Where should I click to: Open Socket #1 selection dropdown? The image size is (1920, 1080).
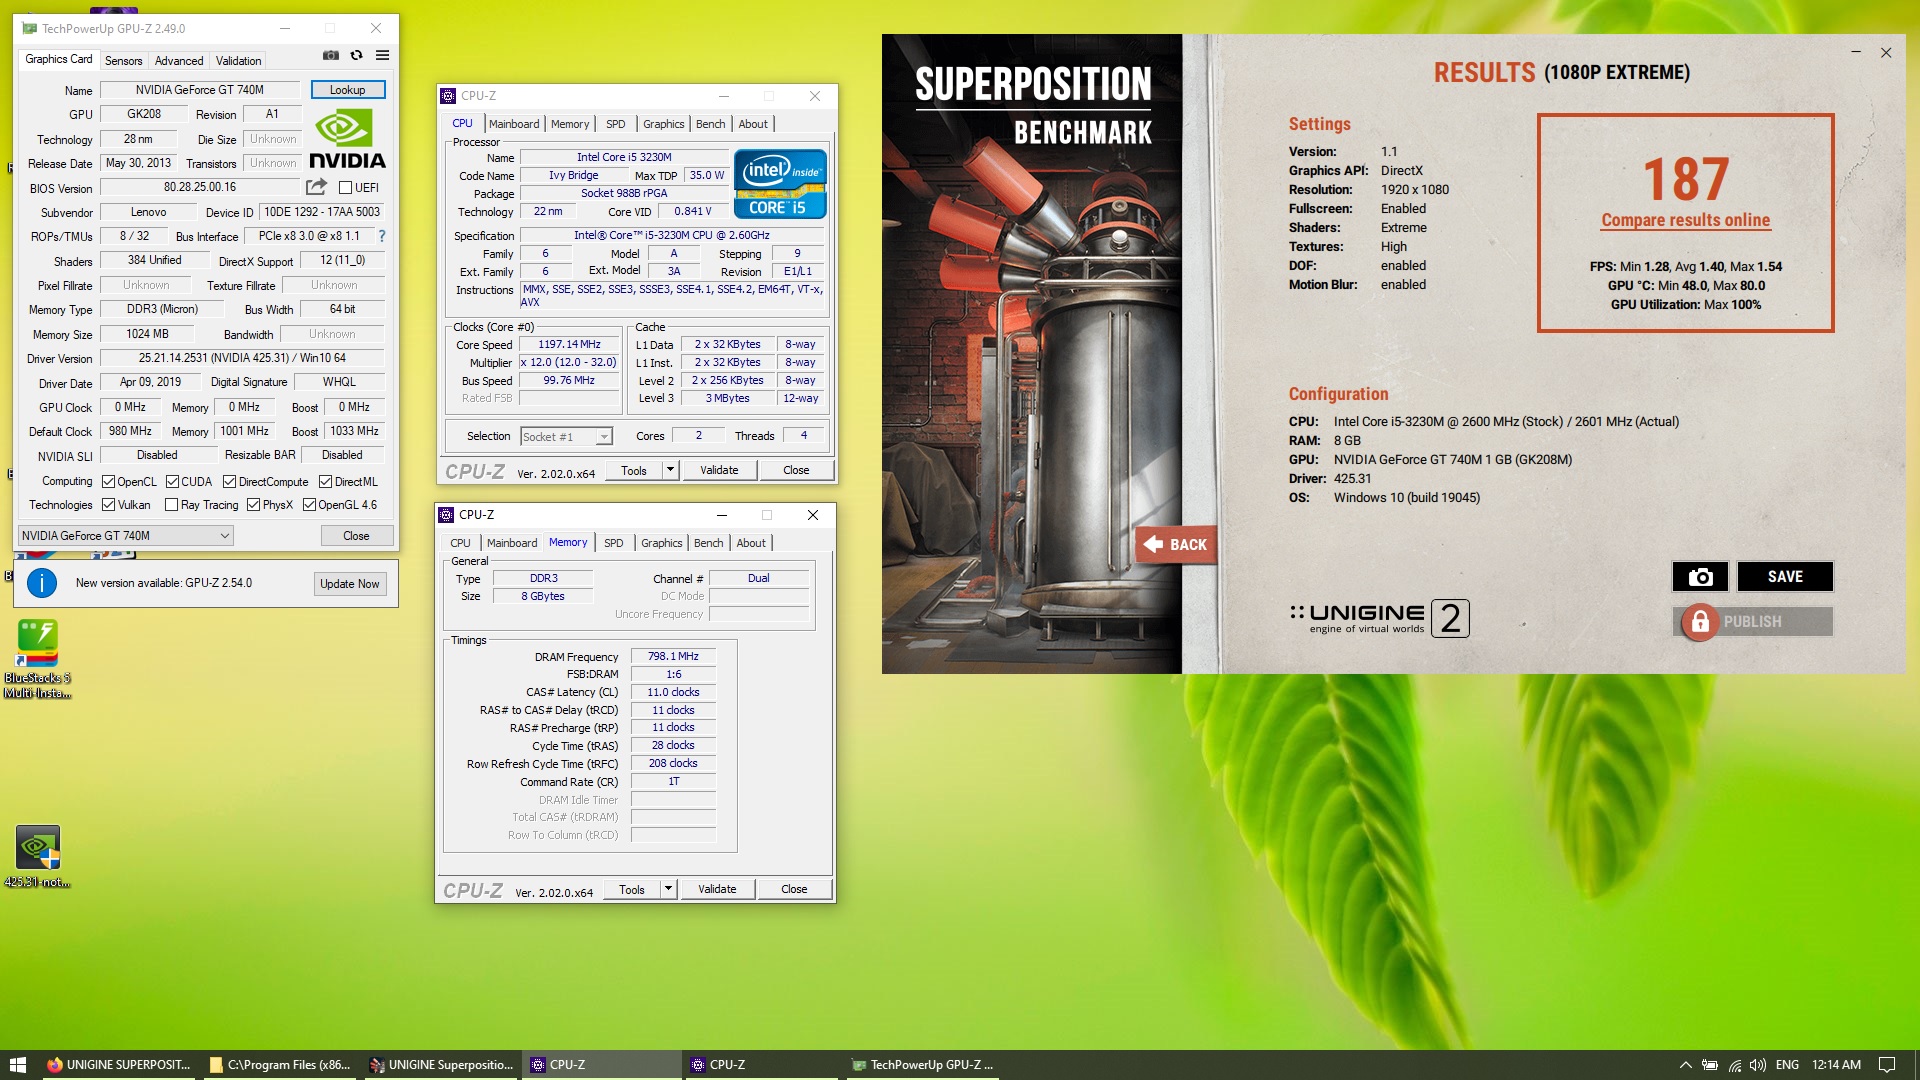(566, 437)
